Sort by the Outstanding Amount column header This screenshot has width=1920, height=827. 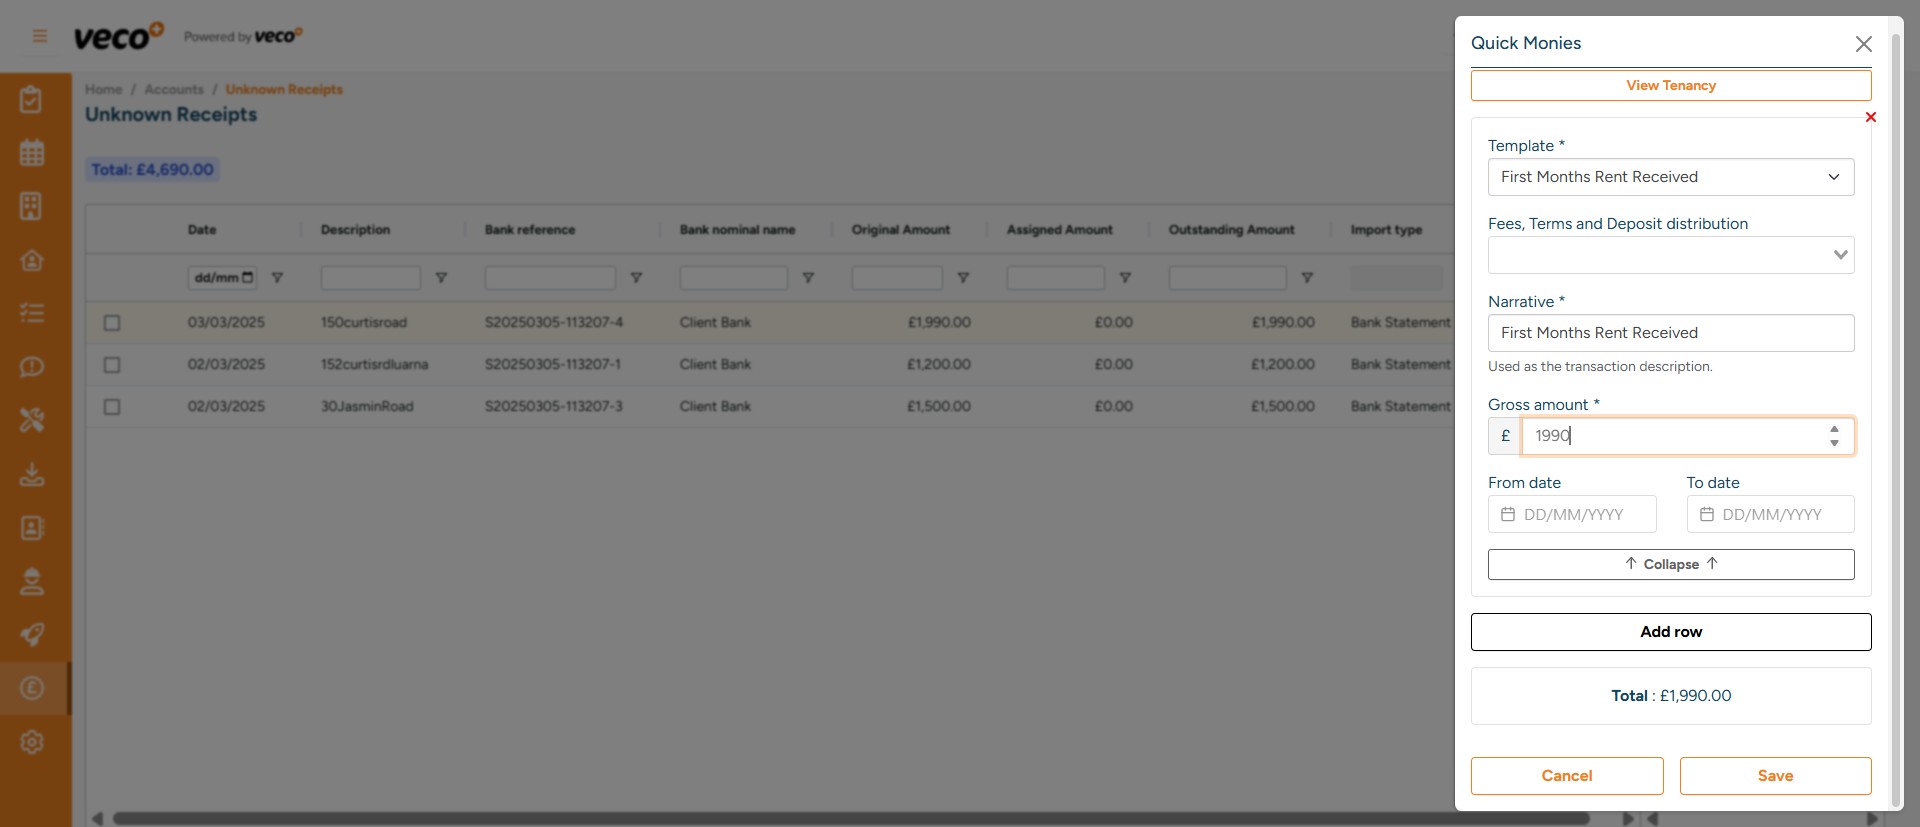pos(1231,230)
